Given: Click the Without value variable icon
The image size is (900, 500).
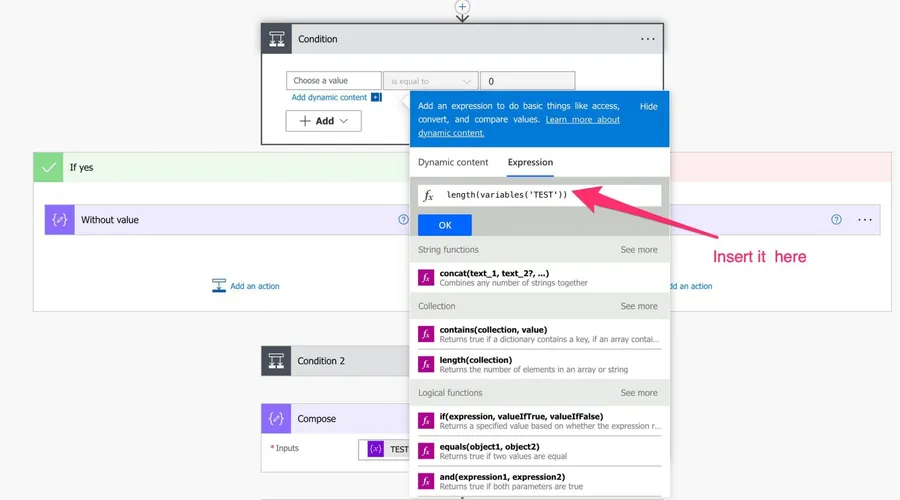Looking at the screenshot, I should [x=60, y=220].
